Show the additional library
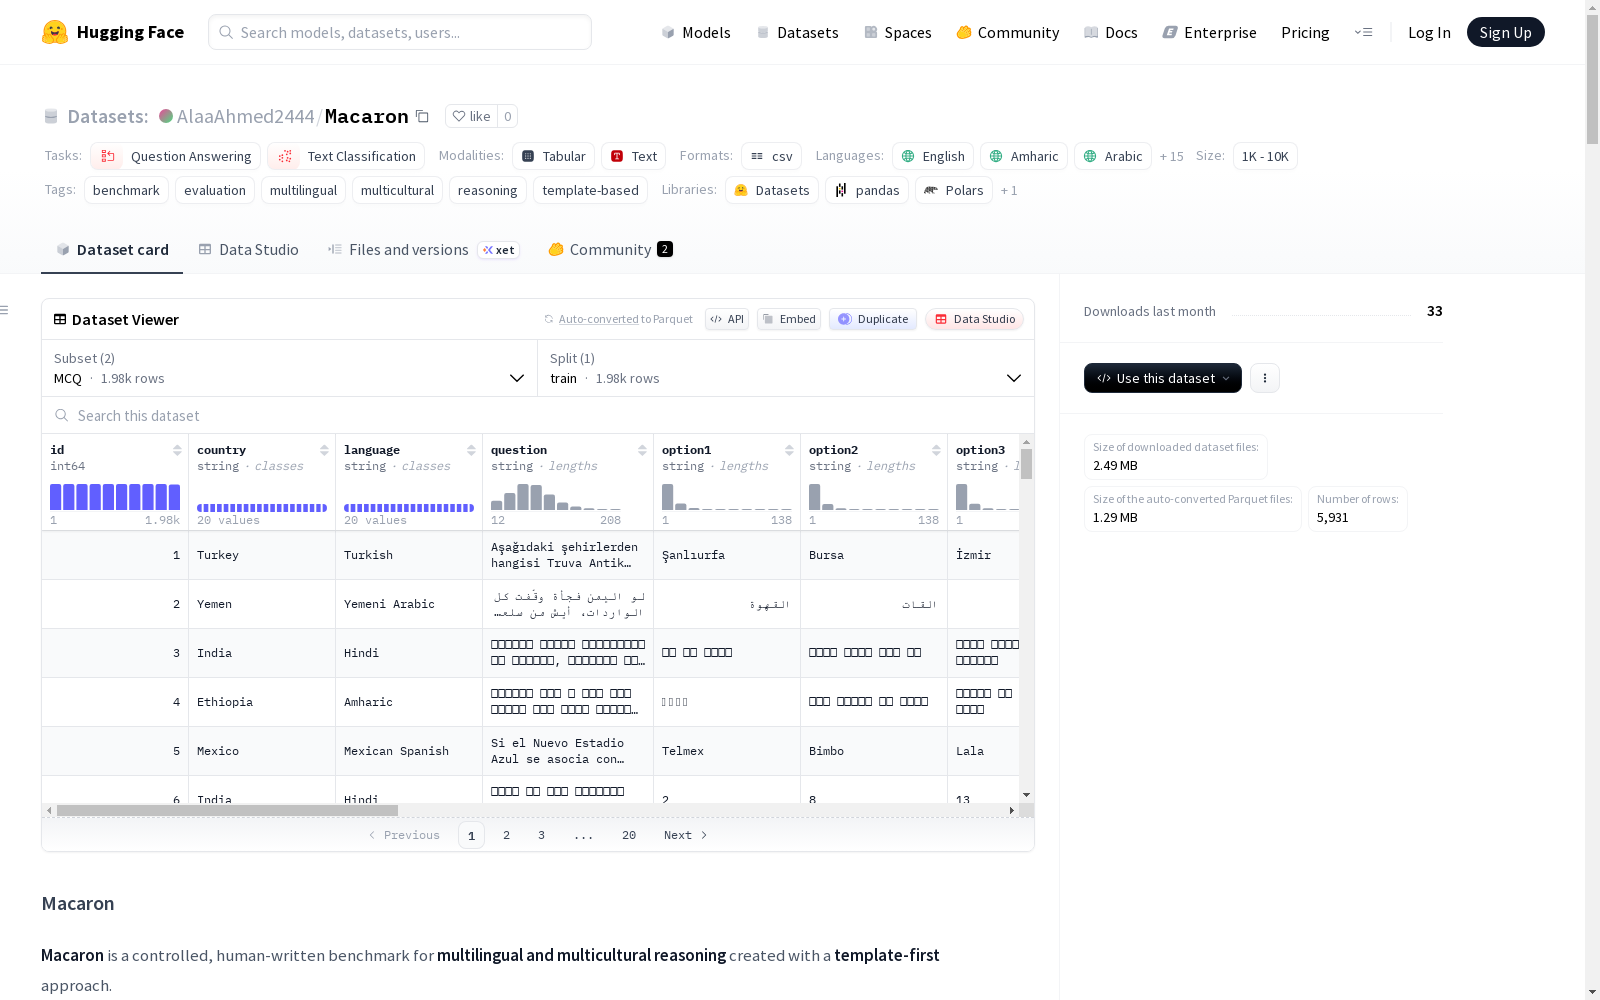 pyautogui.click(x=1009, y=190)
